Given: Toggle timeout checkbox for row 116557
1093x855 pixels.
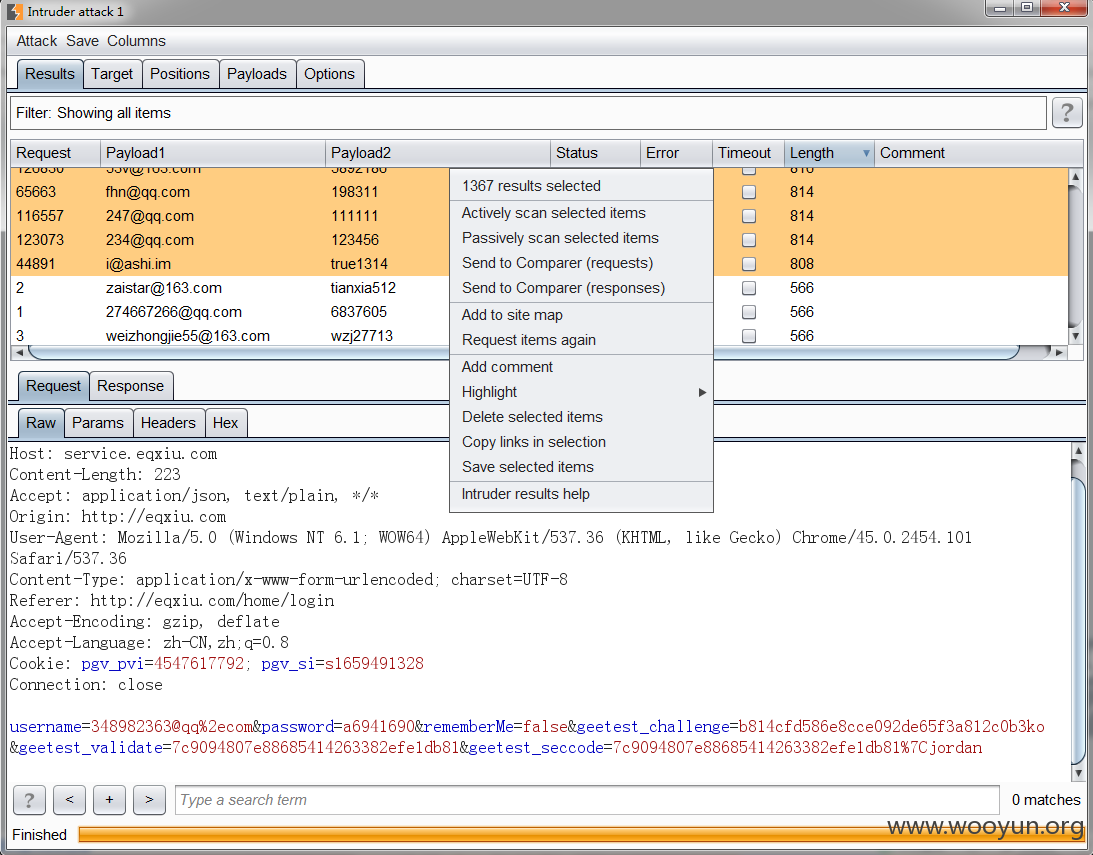Looking at the screenshot, I should tap(749, 216).
